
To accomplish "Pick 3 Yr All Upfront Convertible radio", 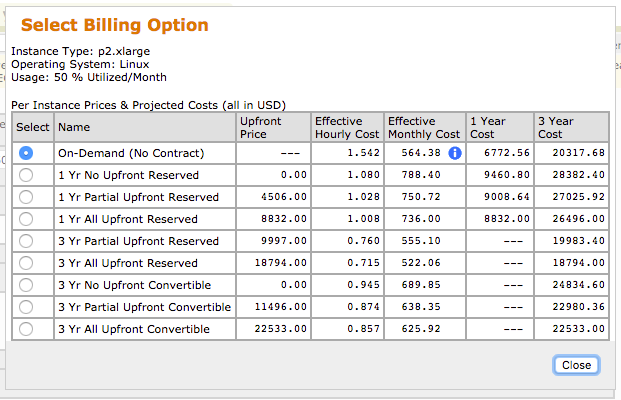I will pyautogui.click(x=26, y=329).
